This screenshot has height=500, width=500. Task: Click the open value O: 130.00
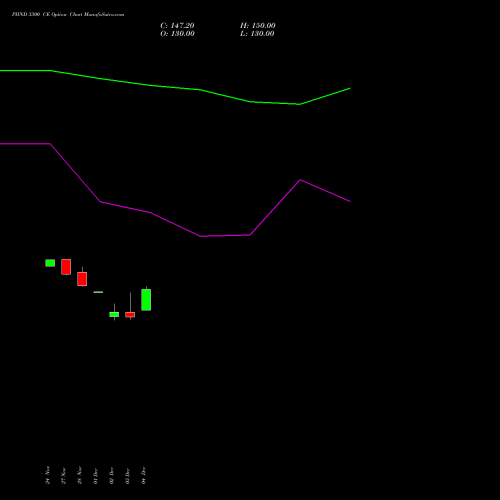(x=177, y=34)
